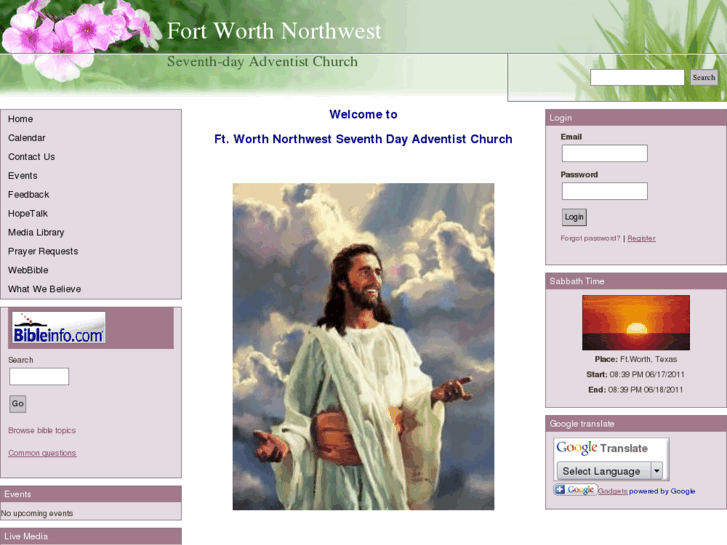Open the Select Language dropdown
Screen dimensions: 727x545
pyautogui.click(x=610, y=471)
